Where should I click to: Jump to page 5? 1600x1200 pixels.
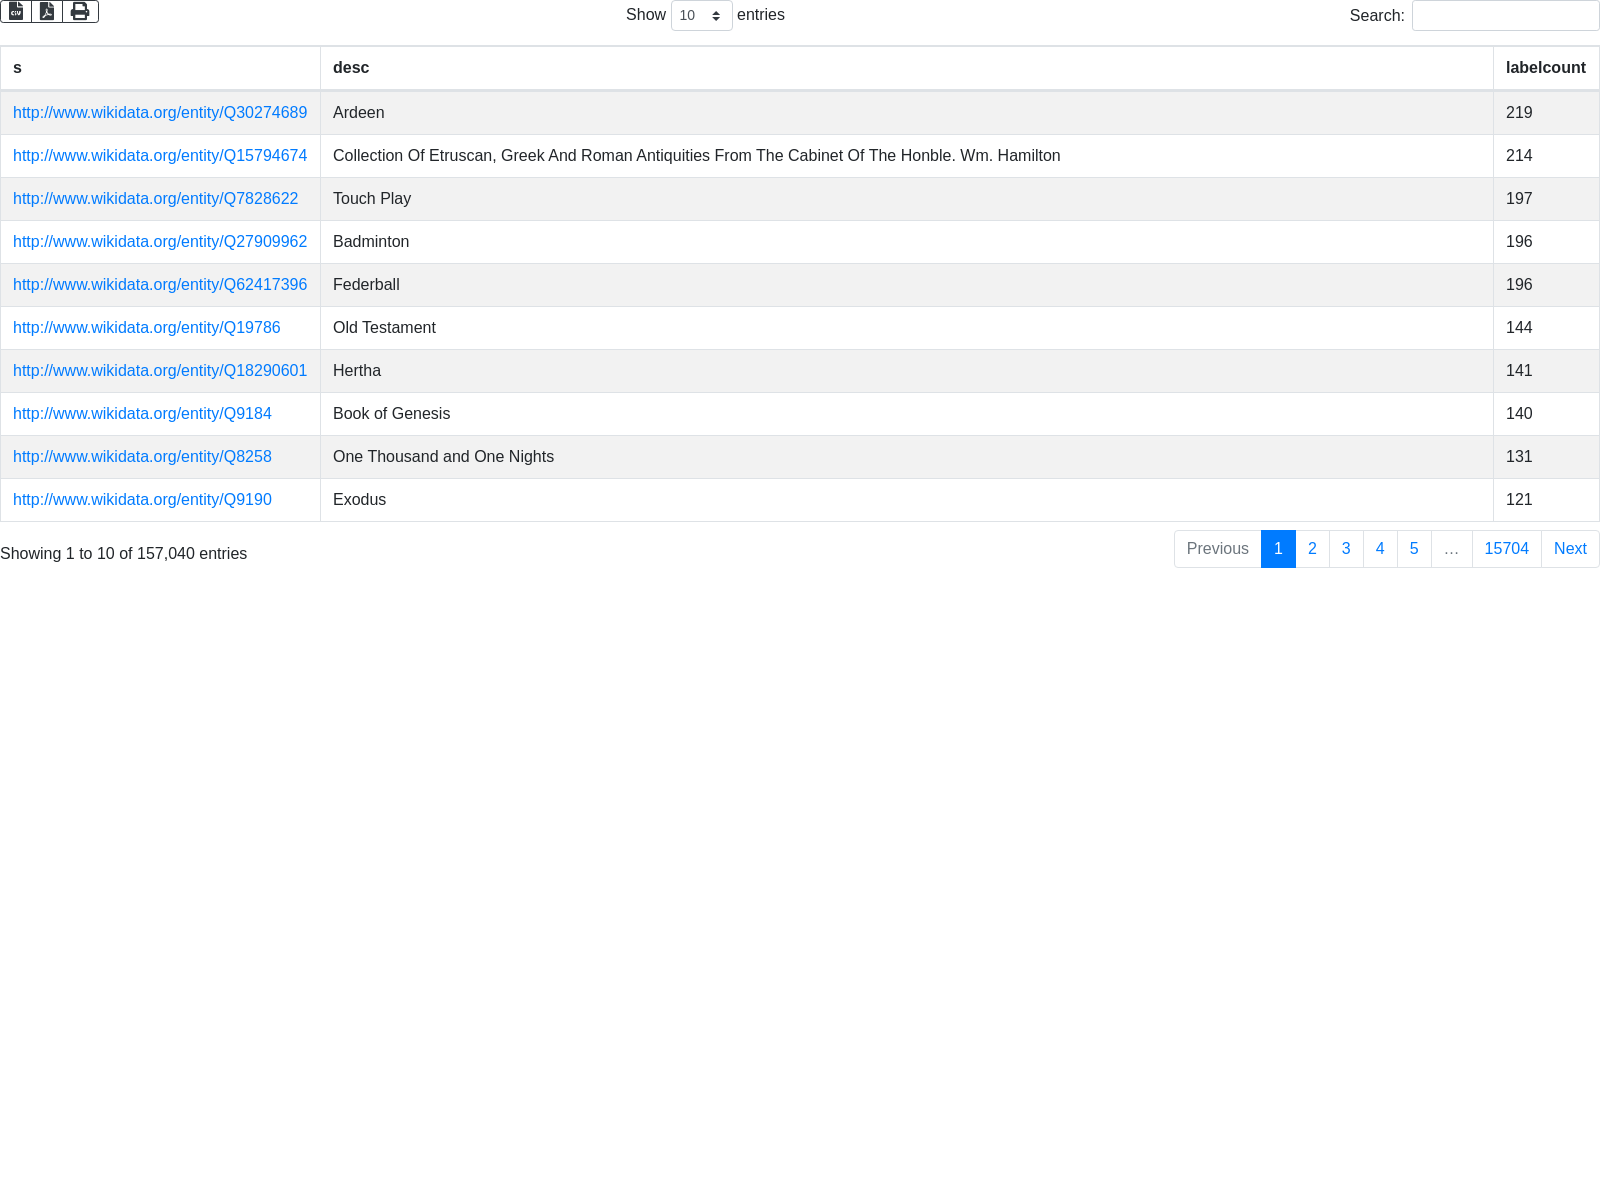1414,549
